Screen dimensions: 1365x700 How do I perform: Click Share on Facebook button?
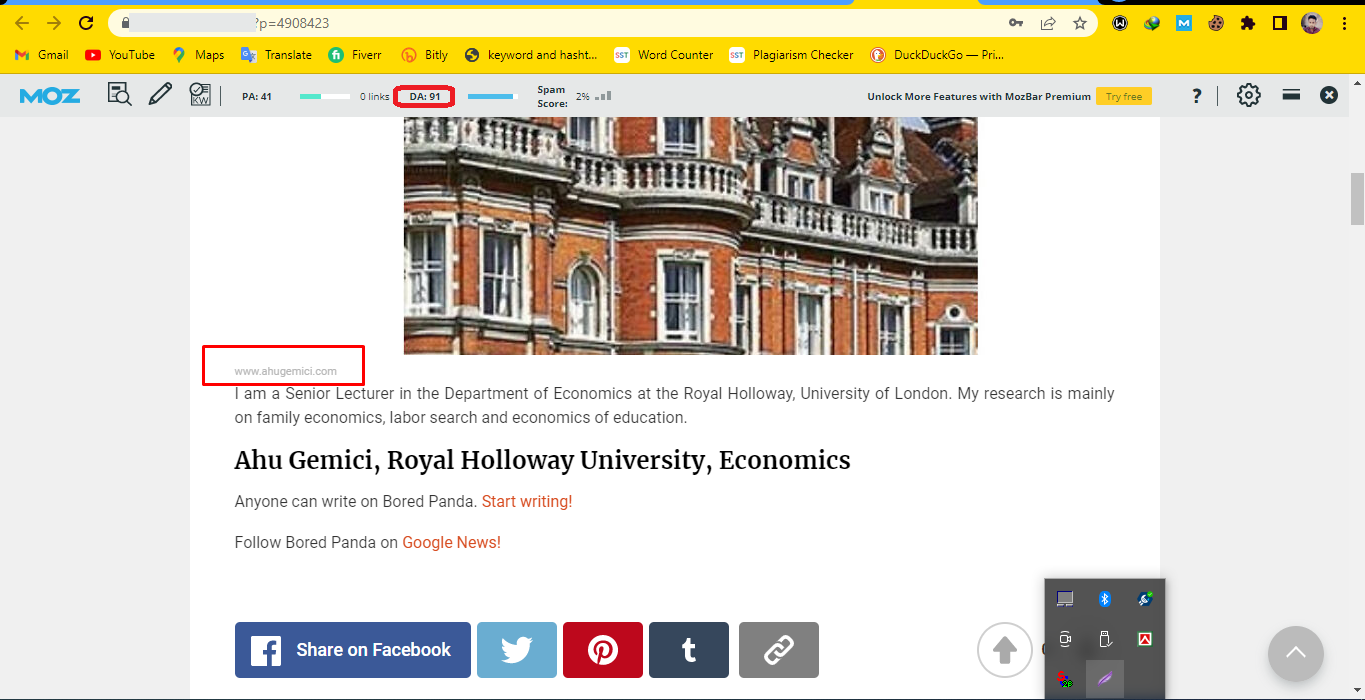click(x=352, y=650)
